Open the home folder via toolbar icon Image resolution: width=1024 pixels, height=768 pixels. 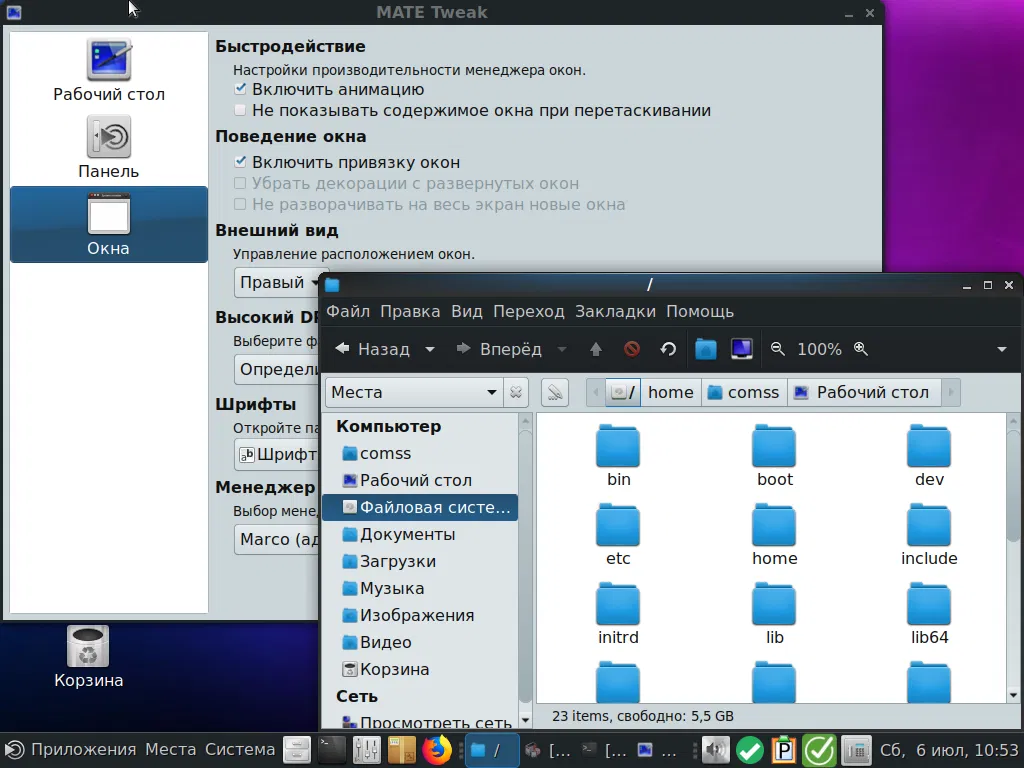click(x=705, y=349)
